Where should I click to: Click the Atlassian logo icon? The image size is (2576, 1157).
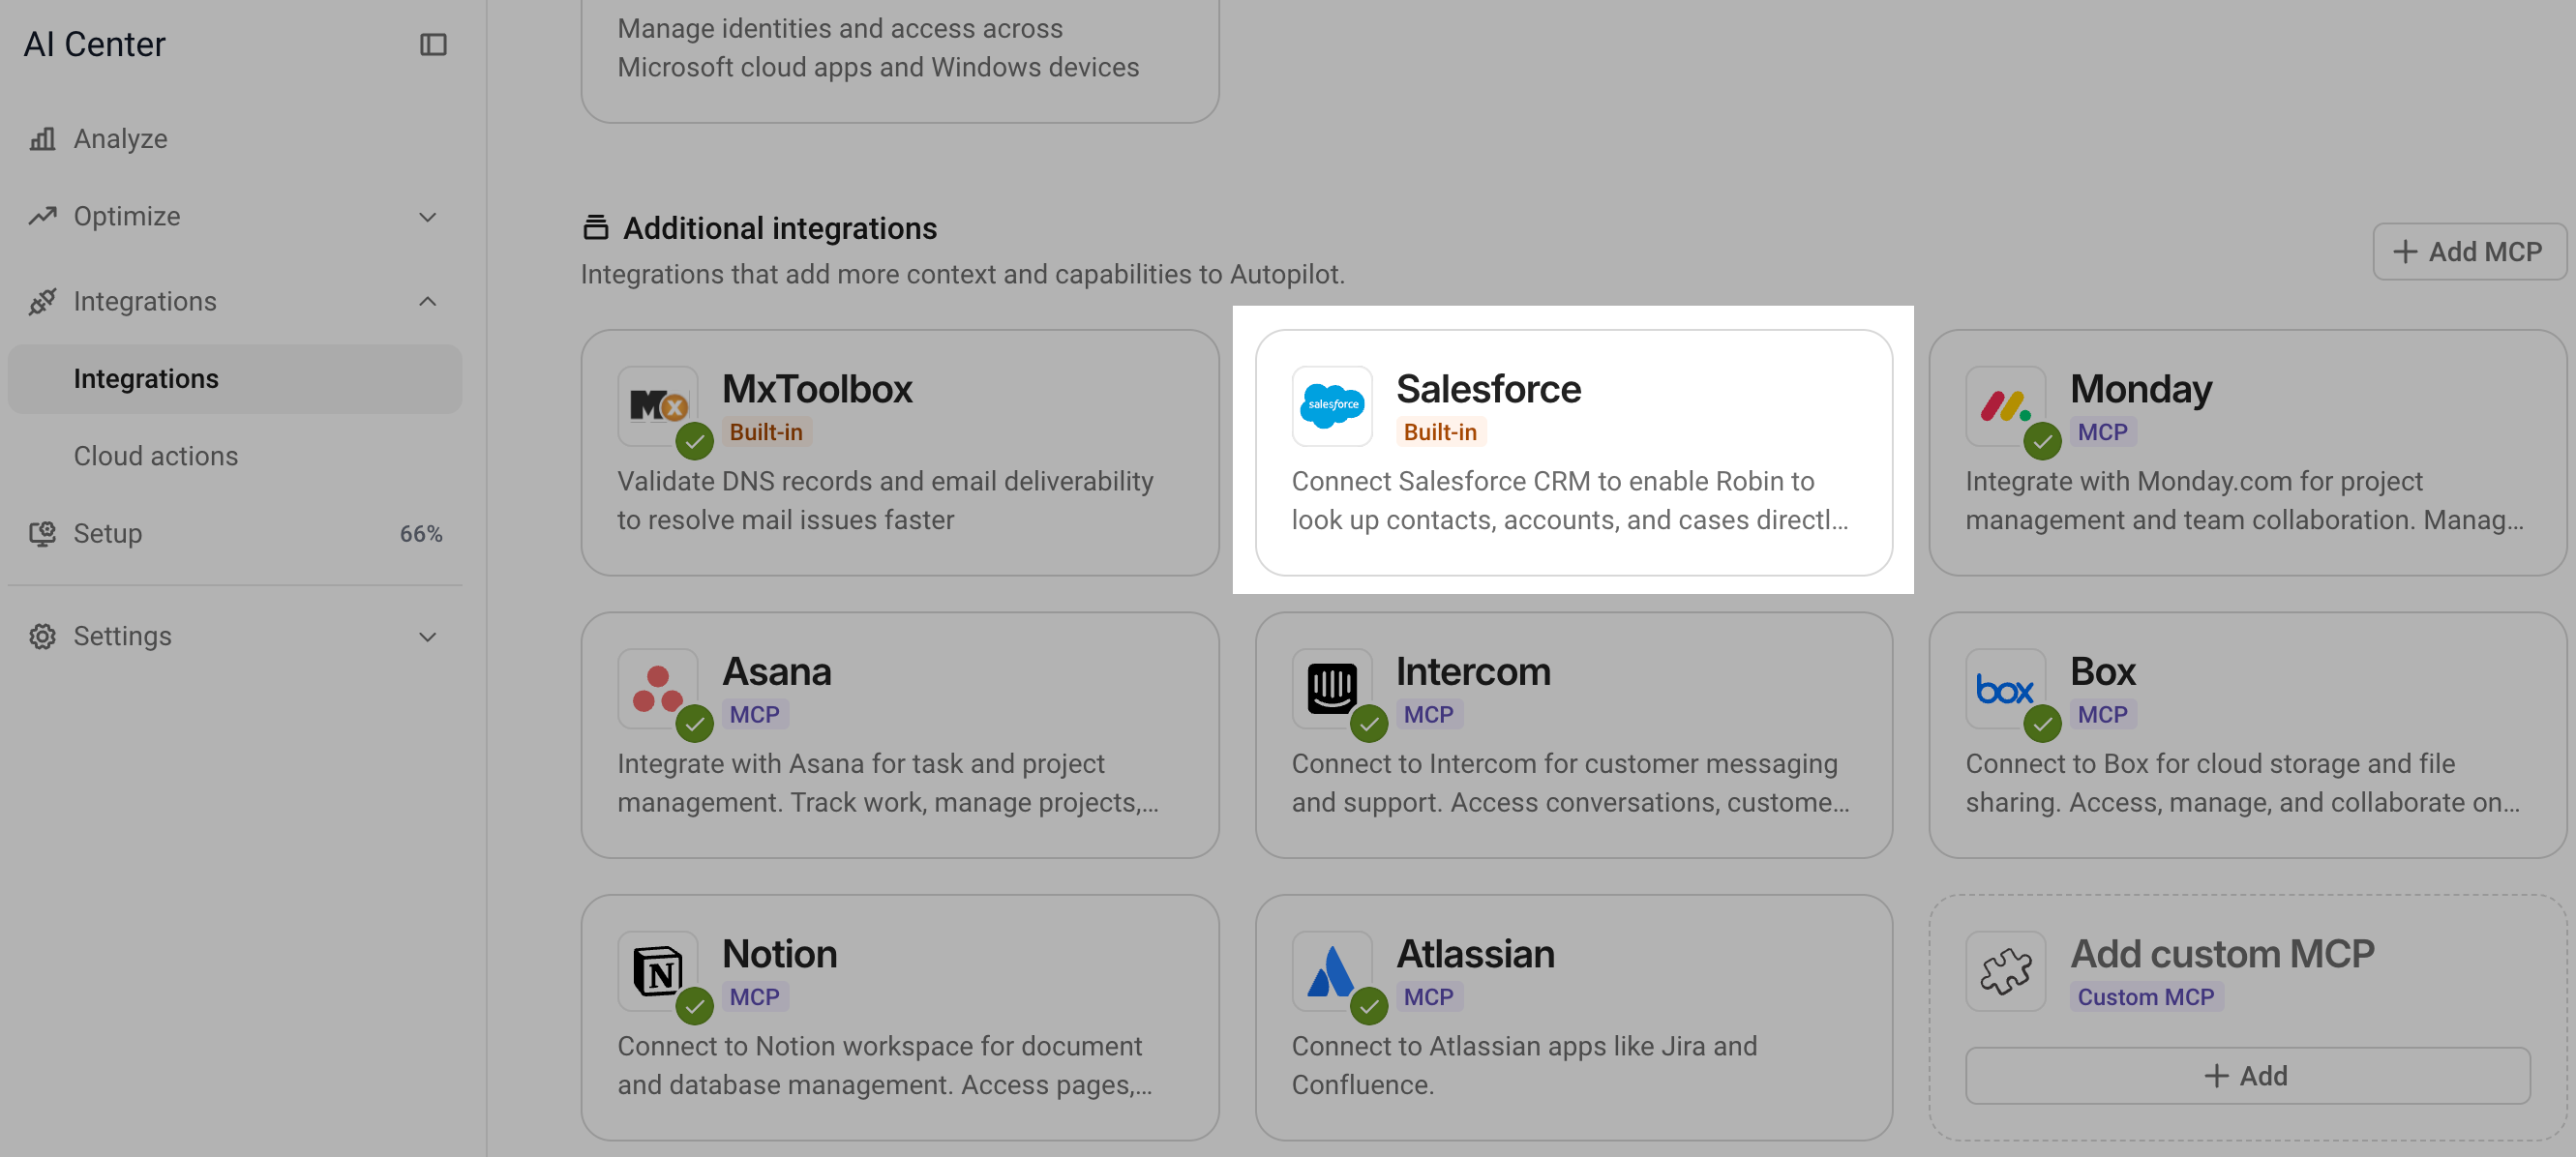pyautogui.click(x=1332, y=971)
